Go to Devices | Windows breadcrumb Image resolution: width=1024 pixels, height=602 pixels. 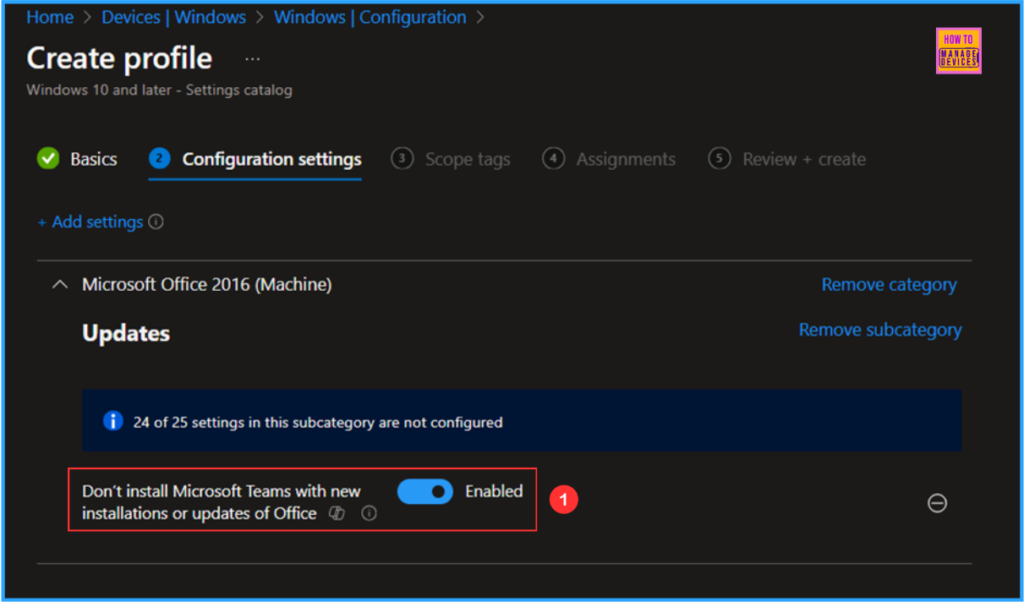174,18
